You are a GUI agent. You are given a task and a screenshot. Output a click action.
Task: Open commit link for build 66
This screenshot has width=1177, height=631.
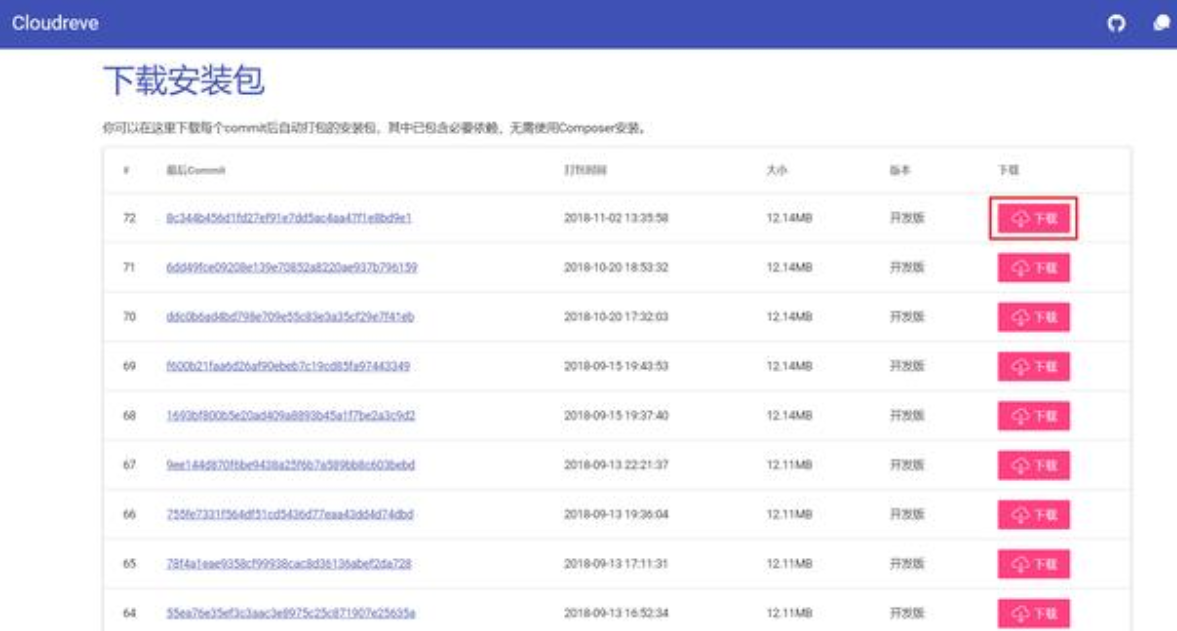coord(289,514)
